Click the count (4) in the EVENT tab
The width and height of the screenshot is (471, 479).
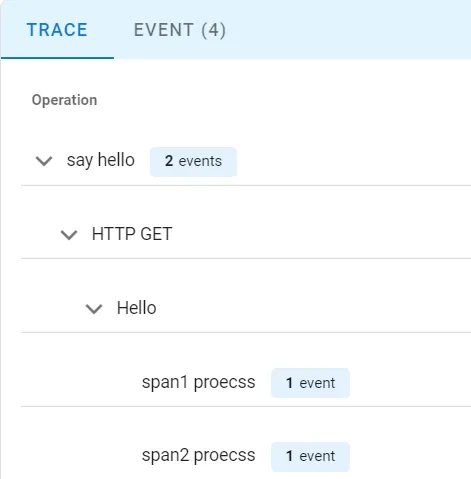point(213,30)
